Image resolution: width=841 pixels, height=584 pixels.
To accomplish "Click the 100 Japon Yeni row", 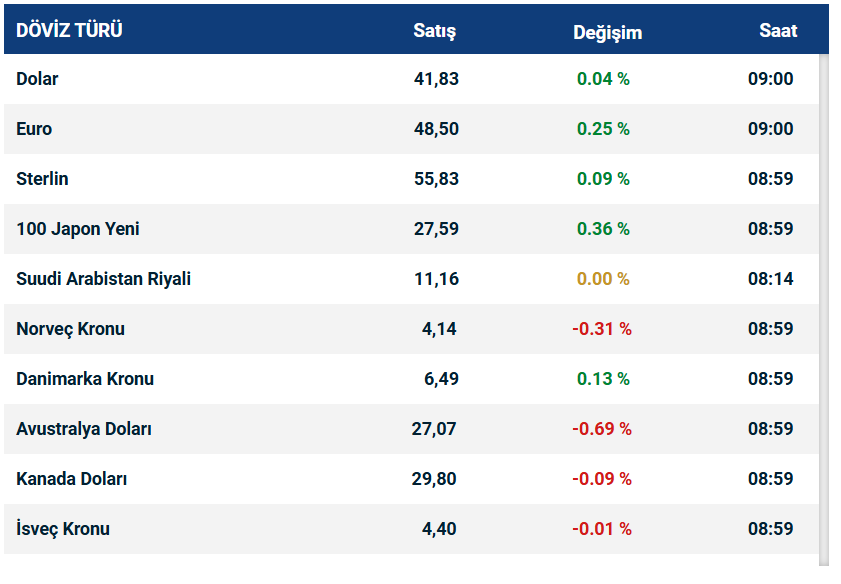I will pos(78,229).
